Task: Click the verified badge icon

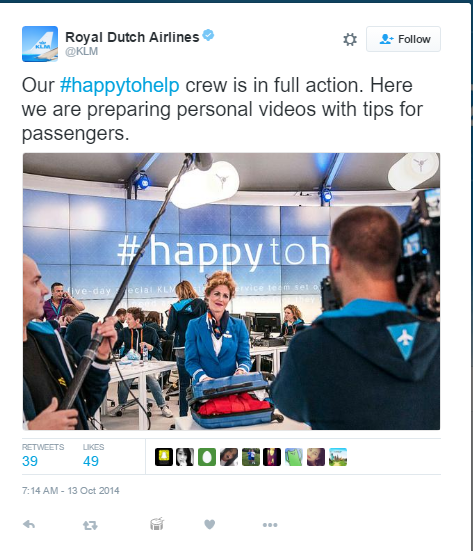Action: [x=208, y=35]
